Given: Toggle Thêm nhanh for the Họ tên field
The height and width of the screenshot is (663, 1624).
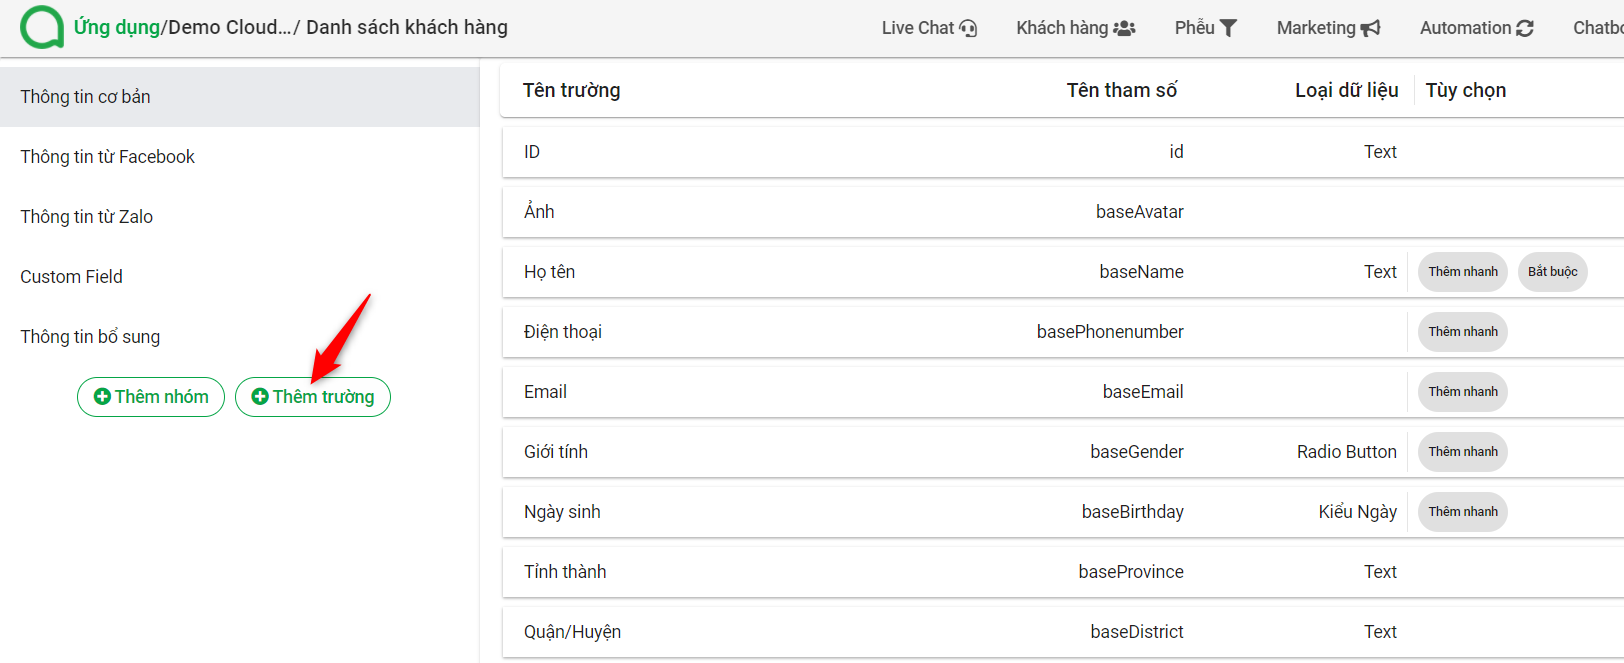Looking at the screenshot, I should tap(1463, 272).
